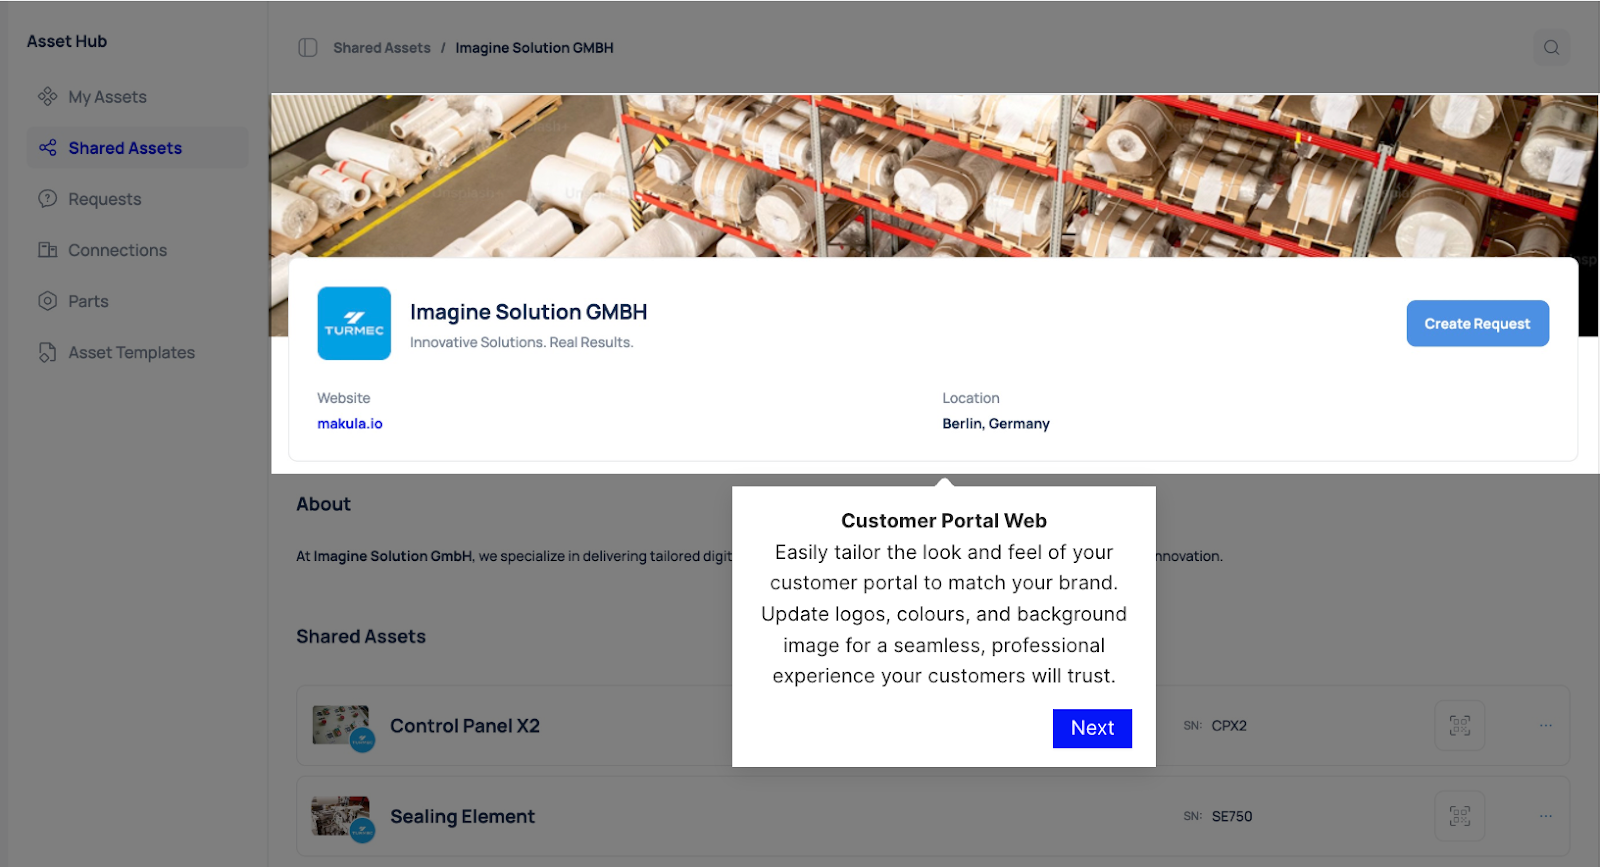
Task: Open Control Panel X2 thumbnail
Action: (342, 727)
